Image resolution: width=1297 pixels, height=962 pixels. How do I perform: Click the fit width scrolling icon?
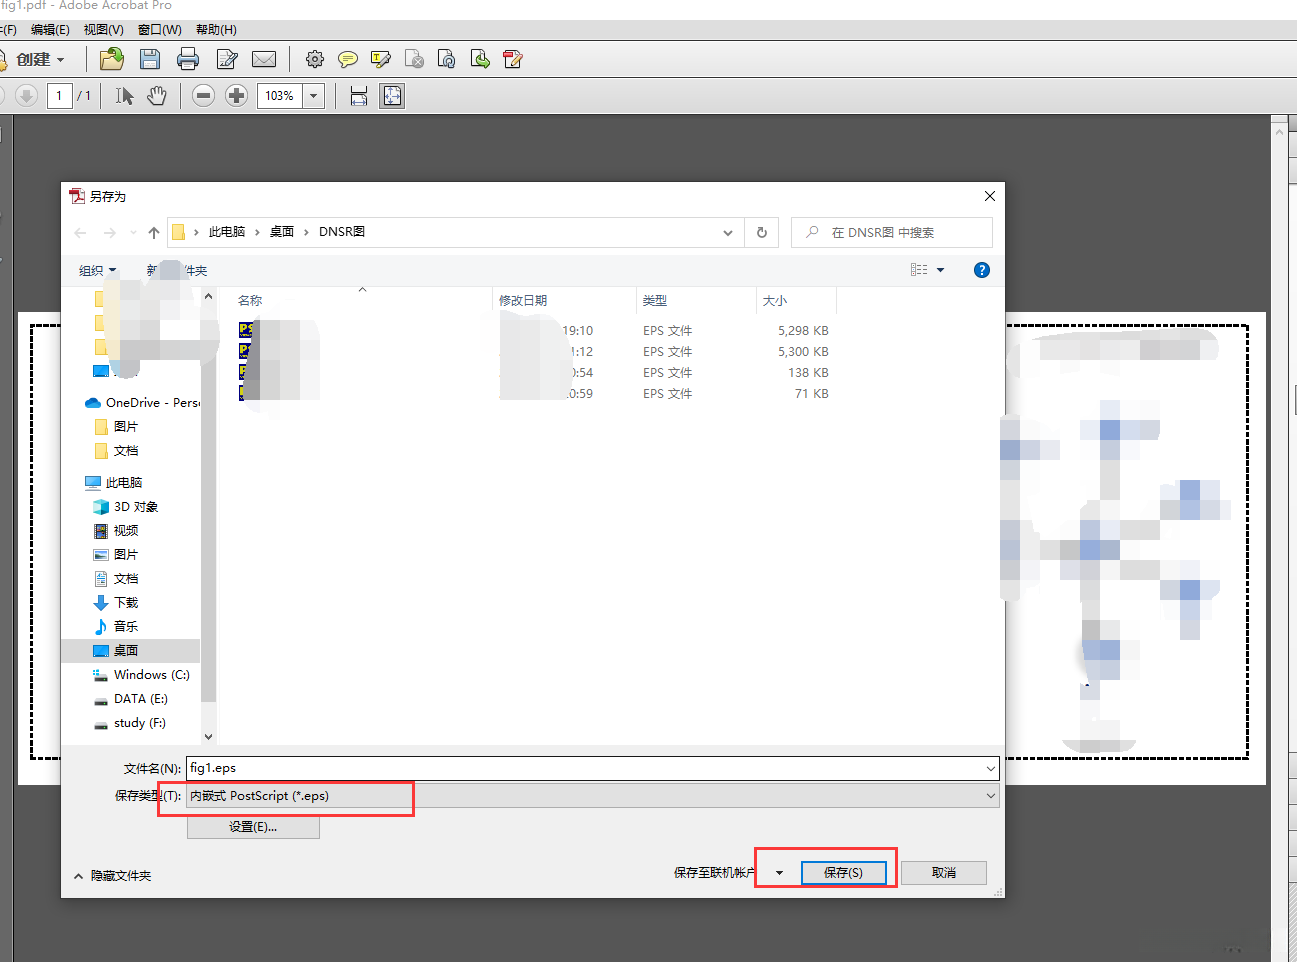pos(359,96)
